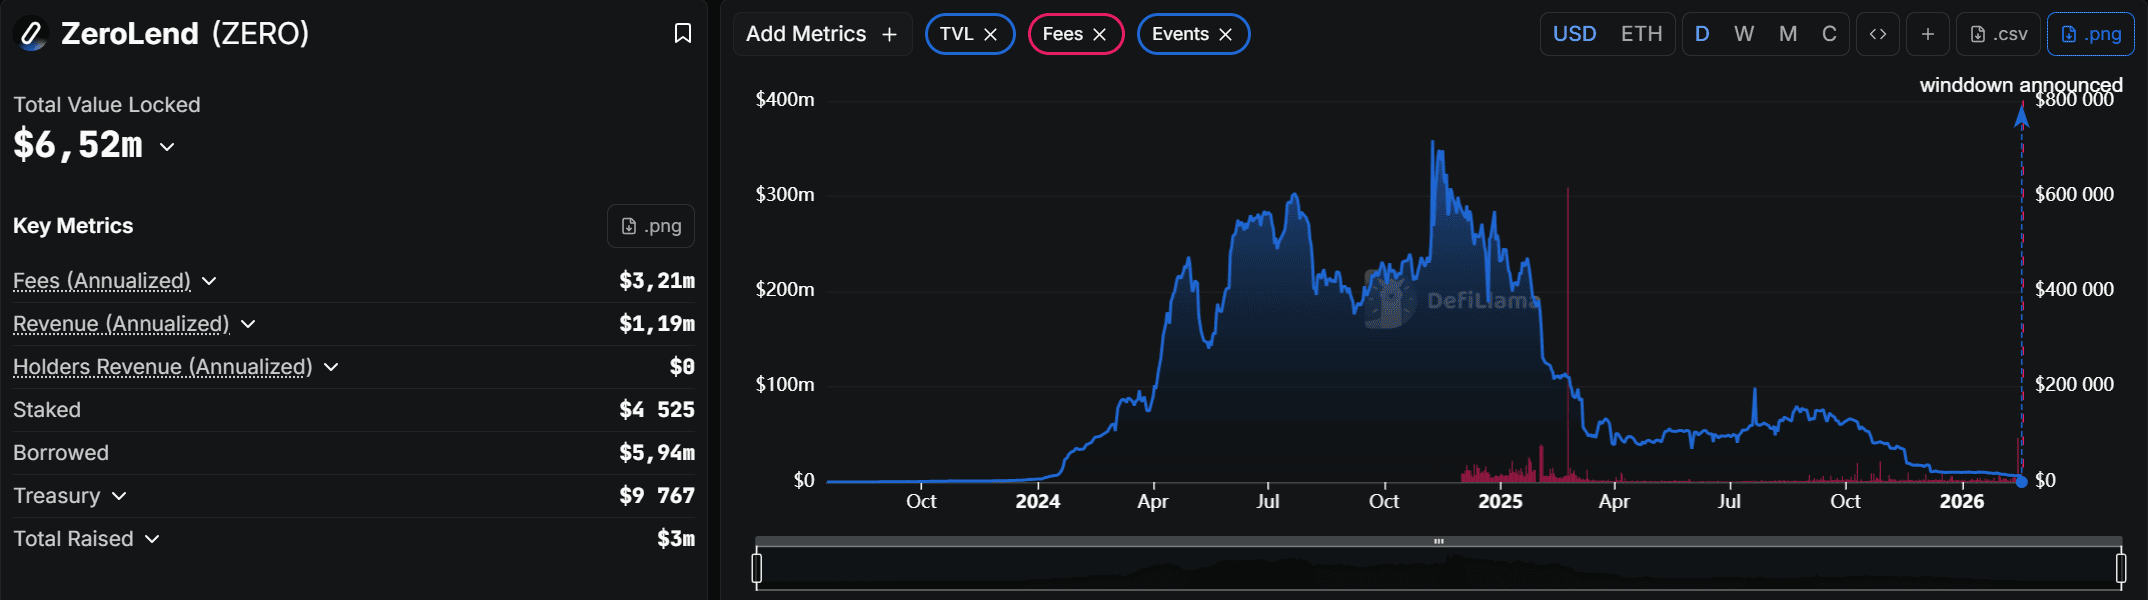
Task: Select monthly (M) chart grouping
Action: pos(1788,34)
